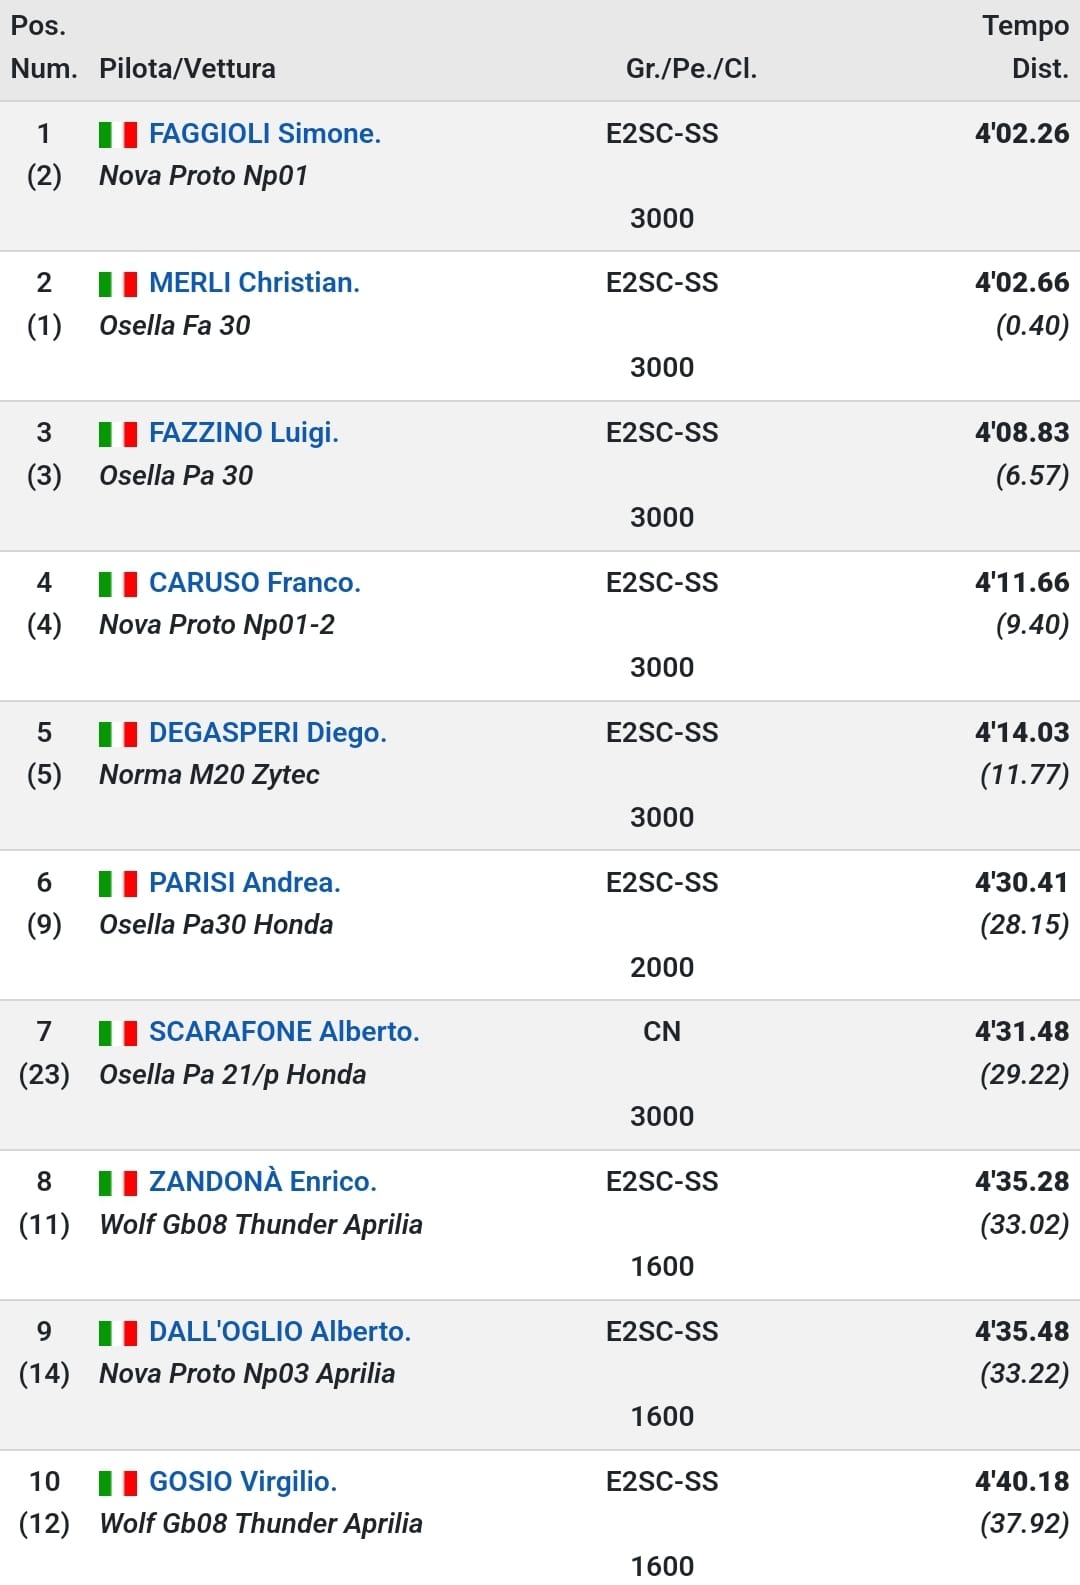This screenshot has width=1080, height=1585.
Task: Open MERLI Christian driver link
Action: [x=254, y=283]
